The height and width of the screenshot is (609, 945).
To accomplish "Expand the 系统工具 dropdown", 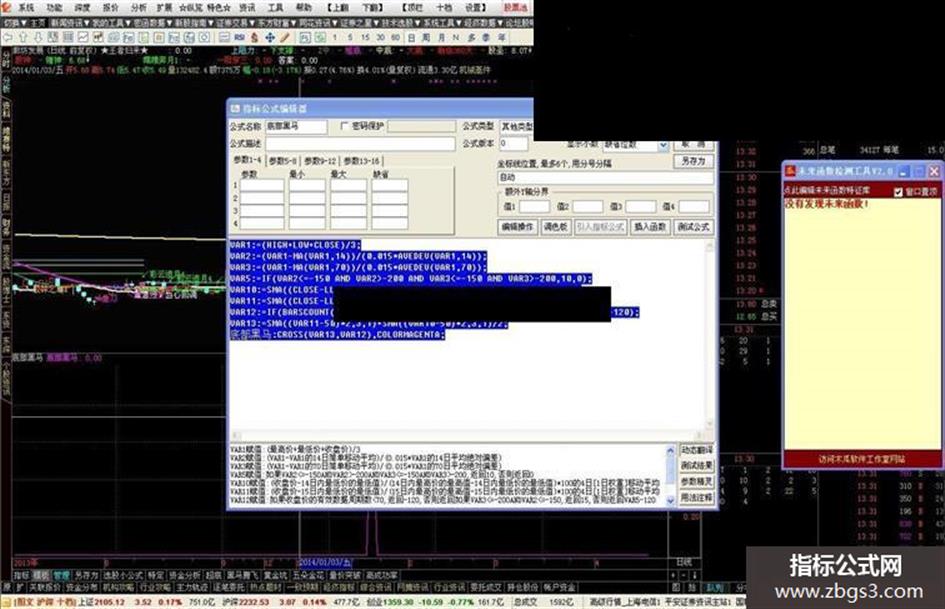I will pyautogui.click(x=442, y=23).
